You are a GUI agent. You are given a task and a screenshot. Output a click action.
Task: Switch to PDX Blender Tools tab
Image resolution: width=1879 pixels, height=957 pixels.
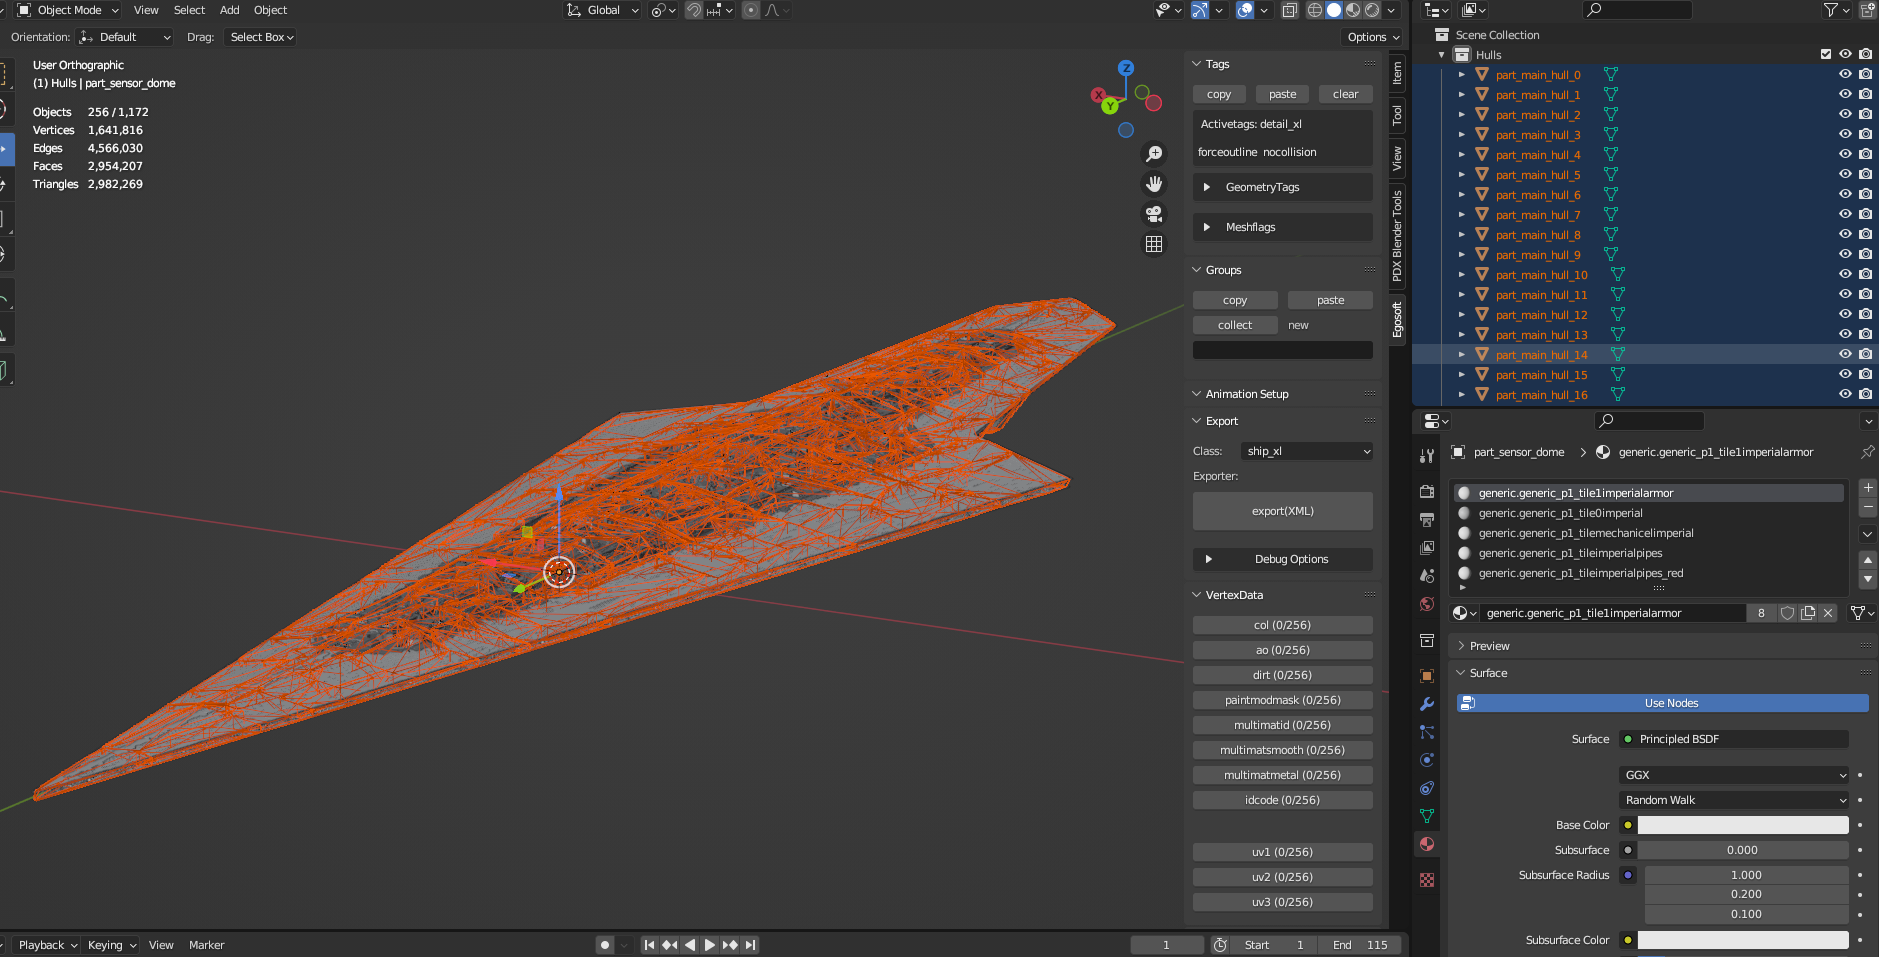(1397, 237)
